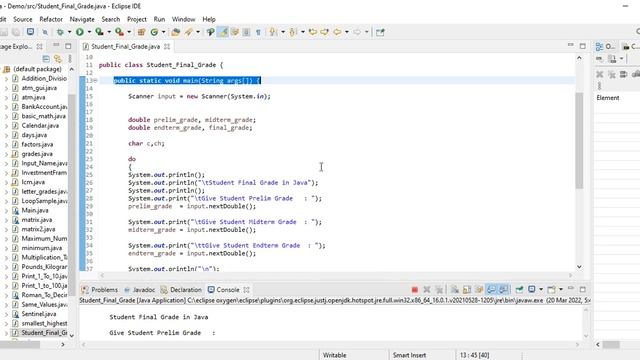Click editor scroll down arrow
The height and width of the screenshot is (360, 640).
pyautogui.click(x=579, y=267)
